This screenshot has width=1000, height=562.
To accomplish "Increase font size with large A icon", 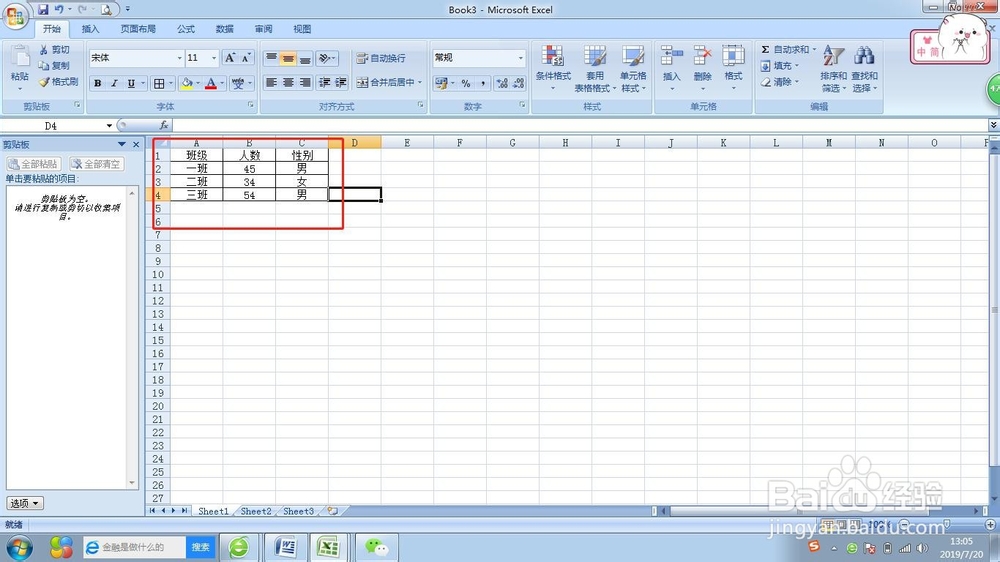I will click(x=230, y=58).
